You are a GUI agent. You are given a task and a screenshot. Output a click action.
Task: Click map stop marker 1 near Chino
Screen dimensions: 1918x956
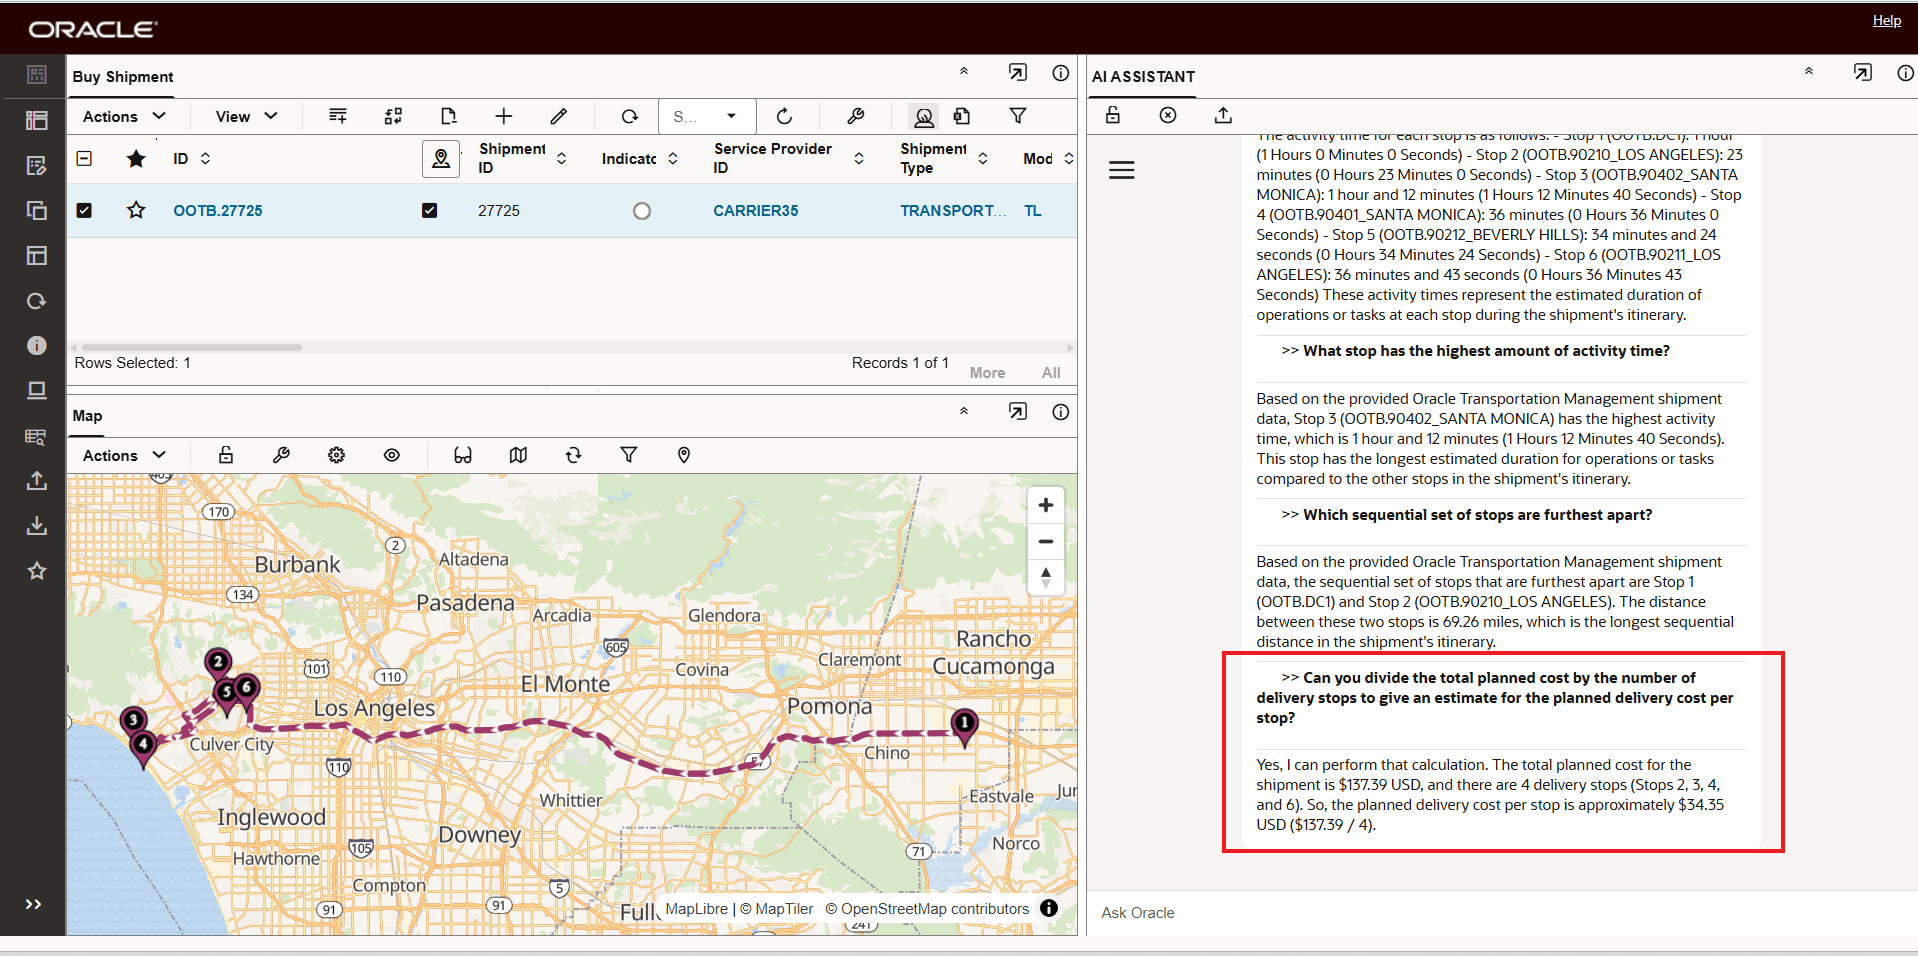coord(964,726)
